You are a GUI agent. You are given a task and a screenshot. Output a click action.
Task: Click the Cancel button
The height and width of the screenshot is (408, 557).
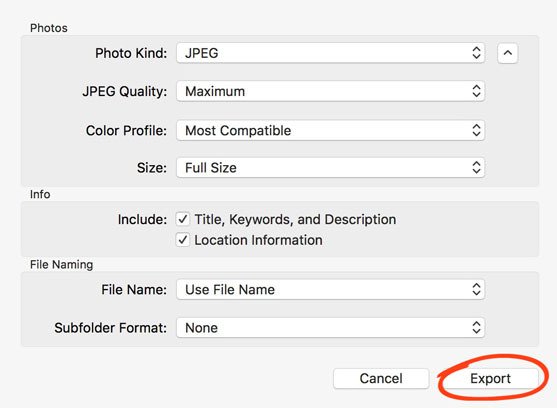[x=381, y=379]
